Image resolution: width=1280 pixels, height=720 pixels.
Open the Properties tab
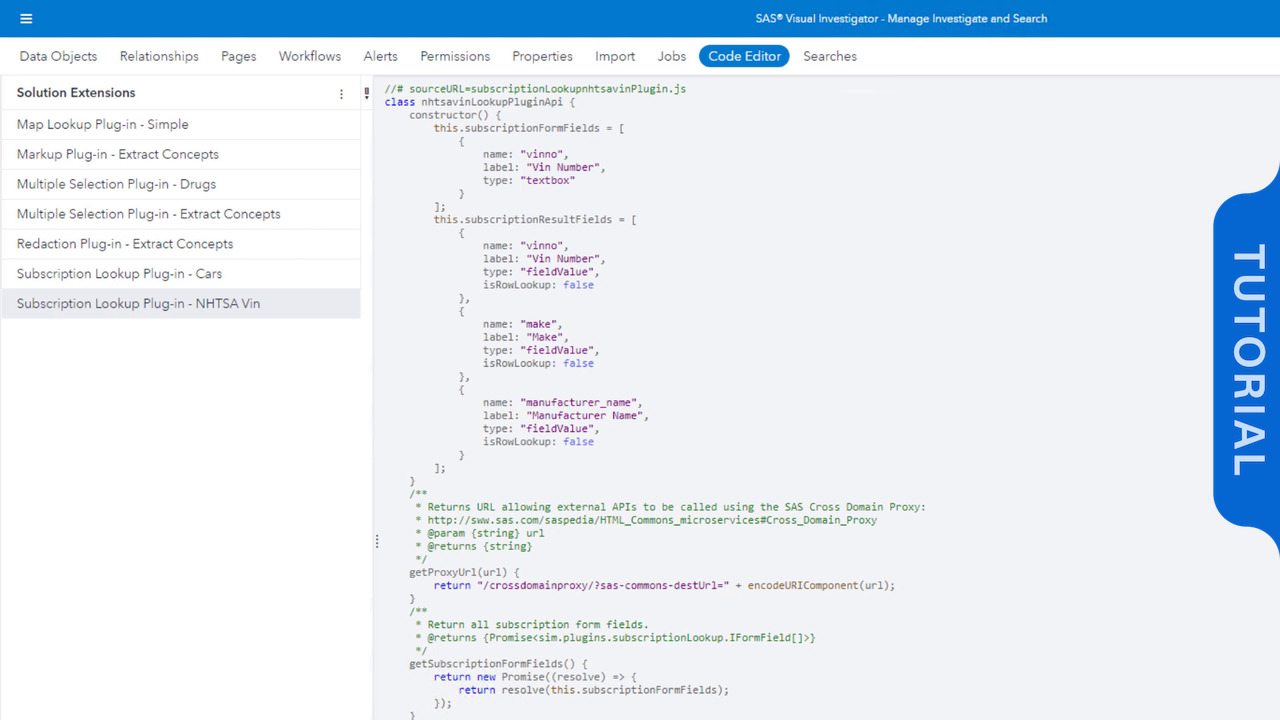tap(542, 56)
